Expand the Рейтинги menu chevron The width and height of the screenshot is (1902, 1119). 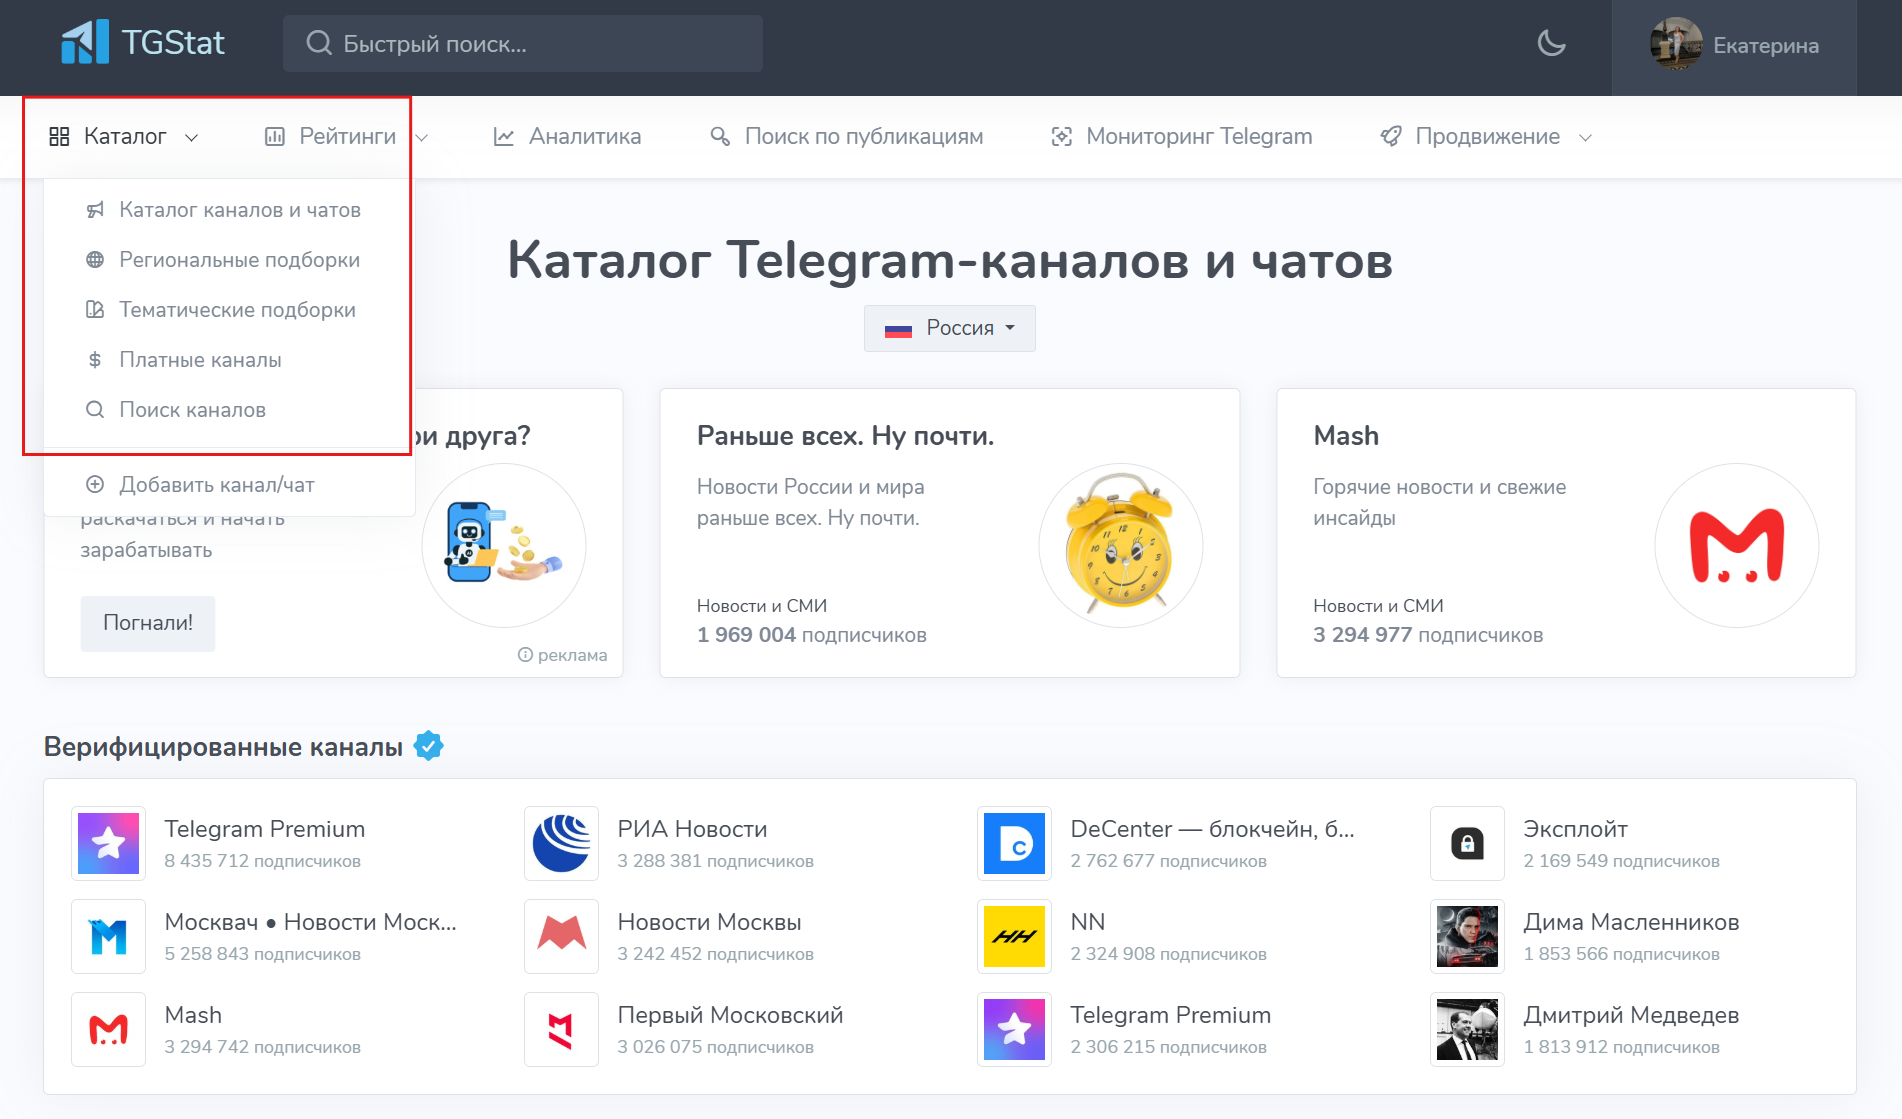point(421,137)
